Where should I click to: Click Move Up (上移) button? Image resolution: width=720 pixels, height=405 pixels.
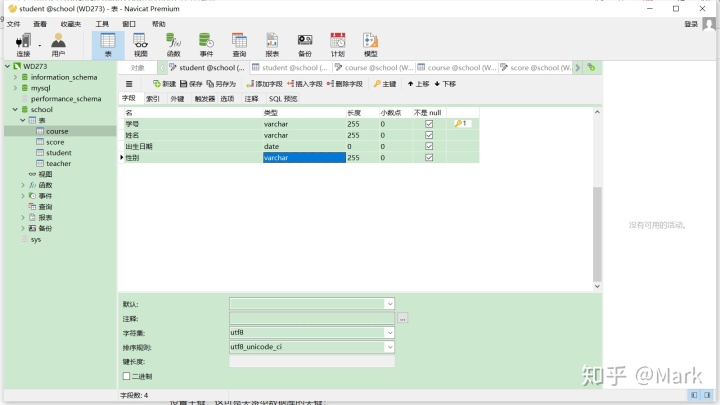[x=418, y=84]
